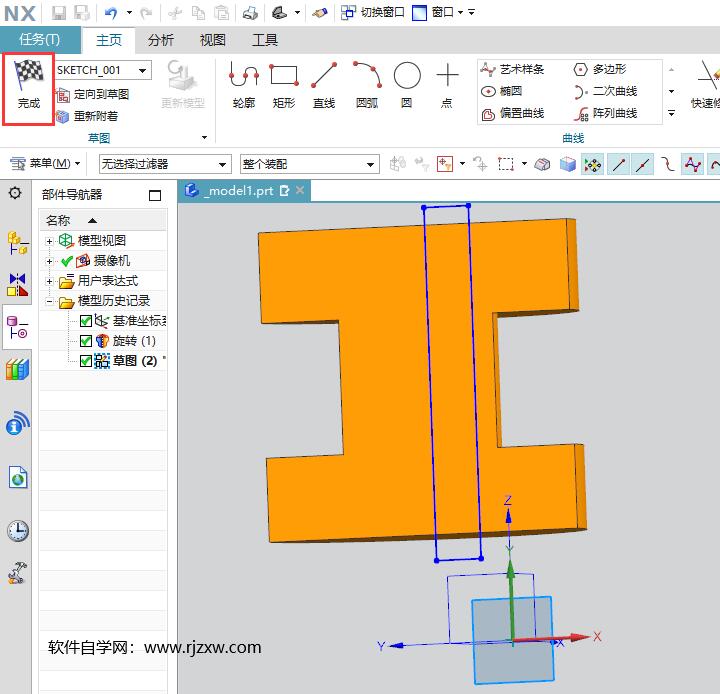Toggle the 草图 (2) checkbox
Image resolution: width=720 pixels, height=694 pixels.
point(86,361)
